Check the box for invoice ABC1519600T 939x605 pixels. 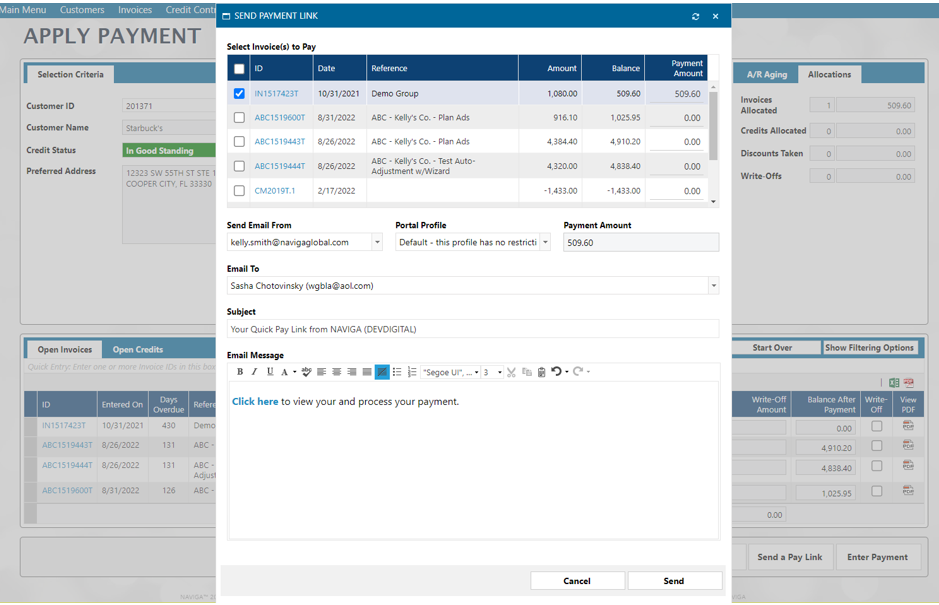(239, 118)
